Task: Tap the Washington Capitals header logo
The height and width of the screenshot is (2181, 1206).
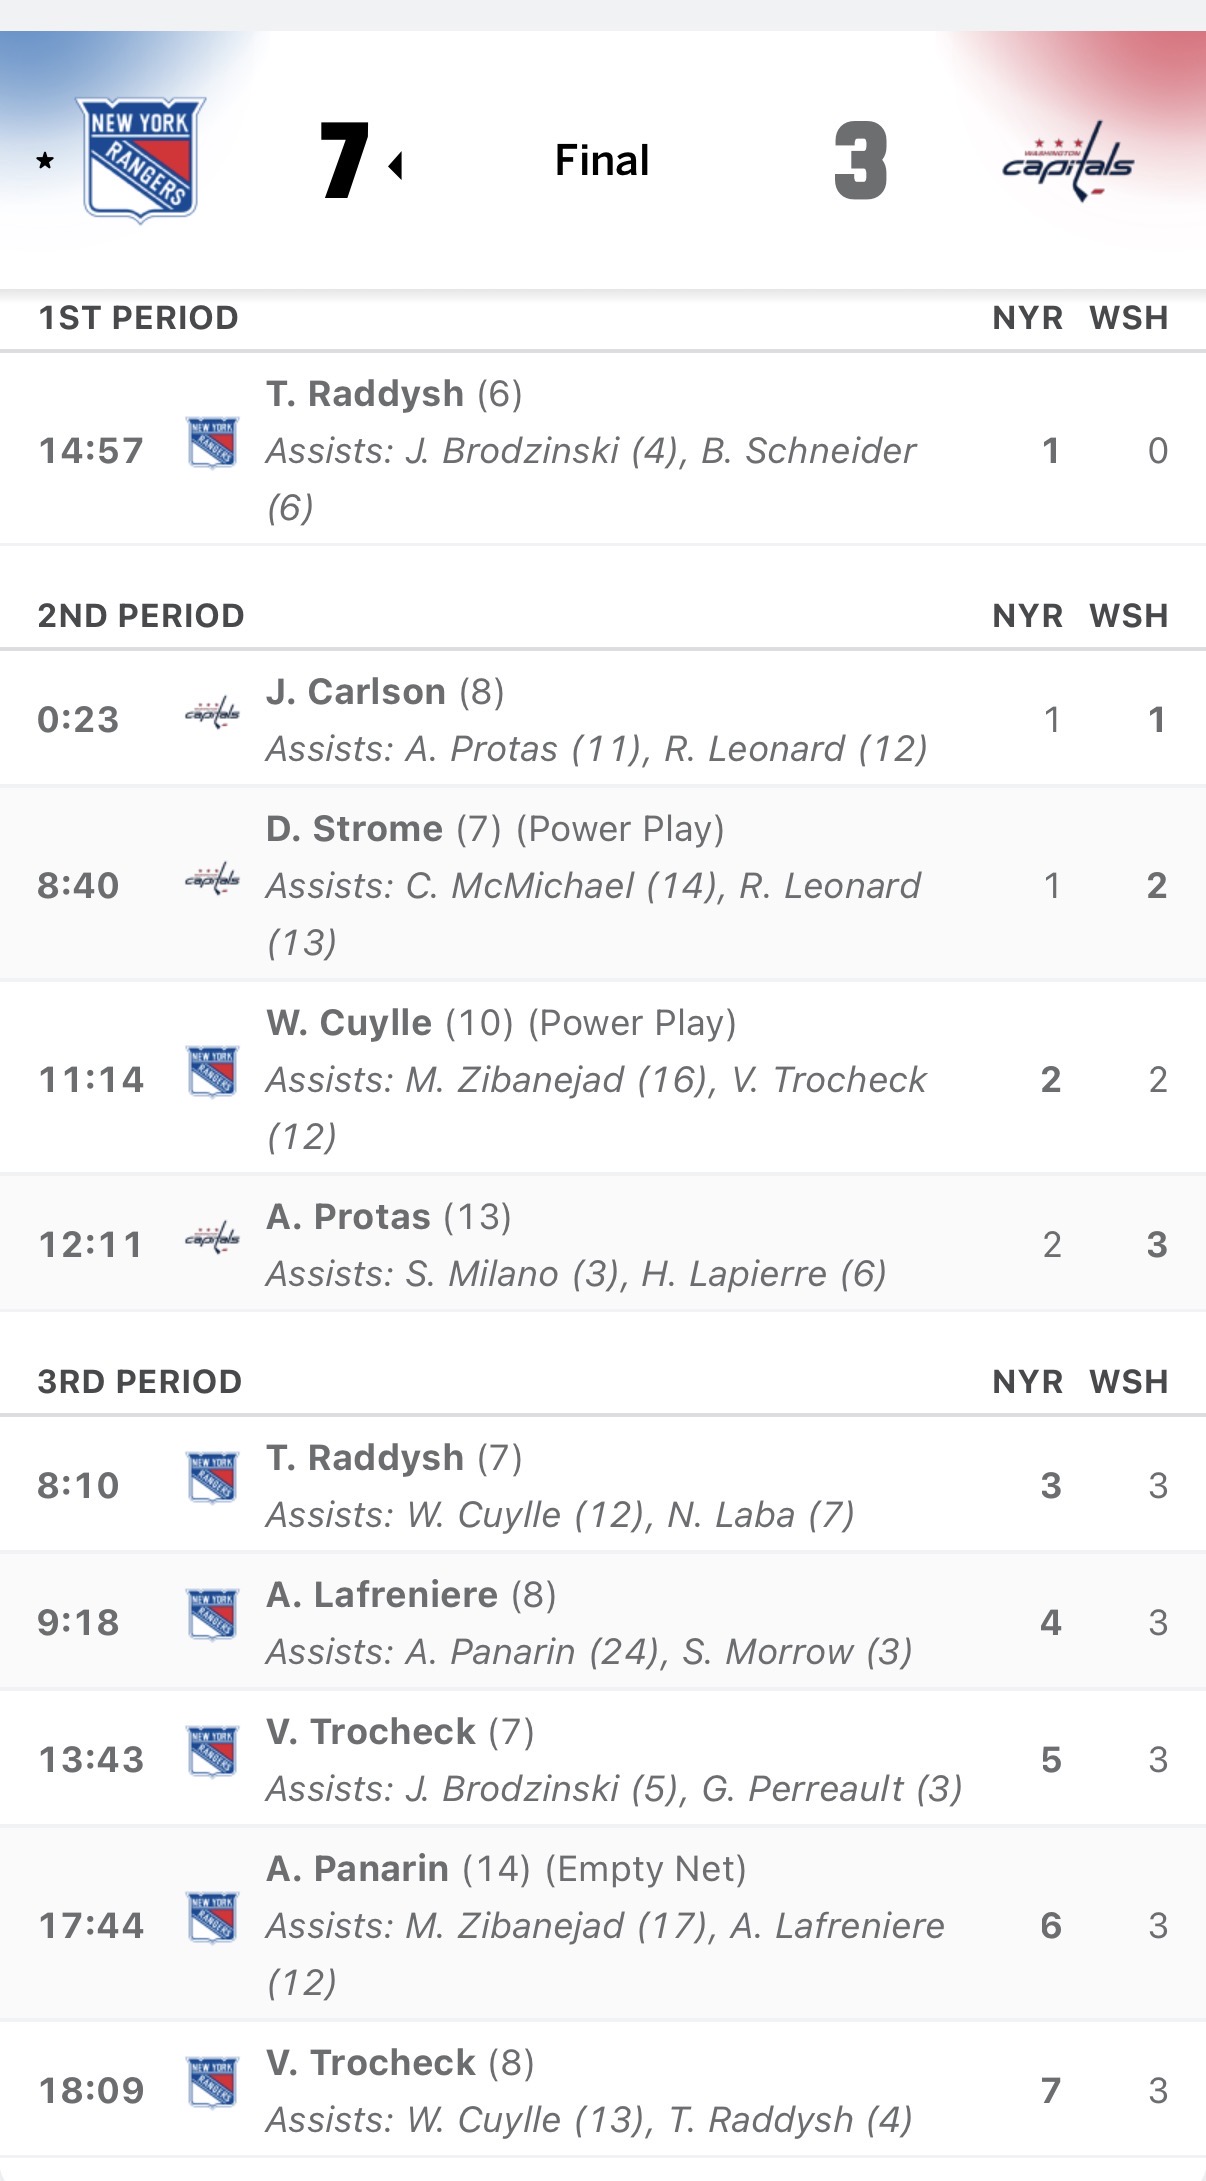Action: (1068, 162)
